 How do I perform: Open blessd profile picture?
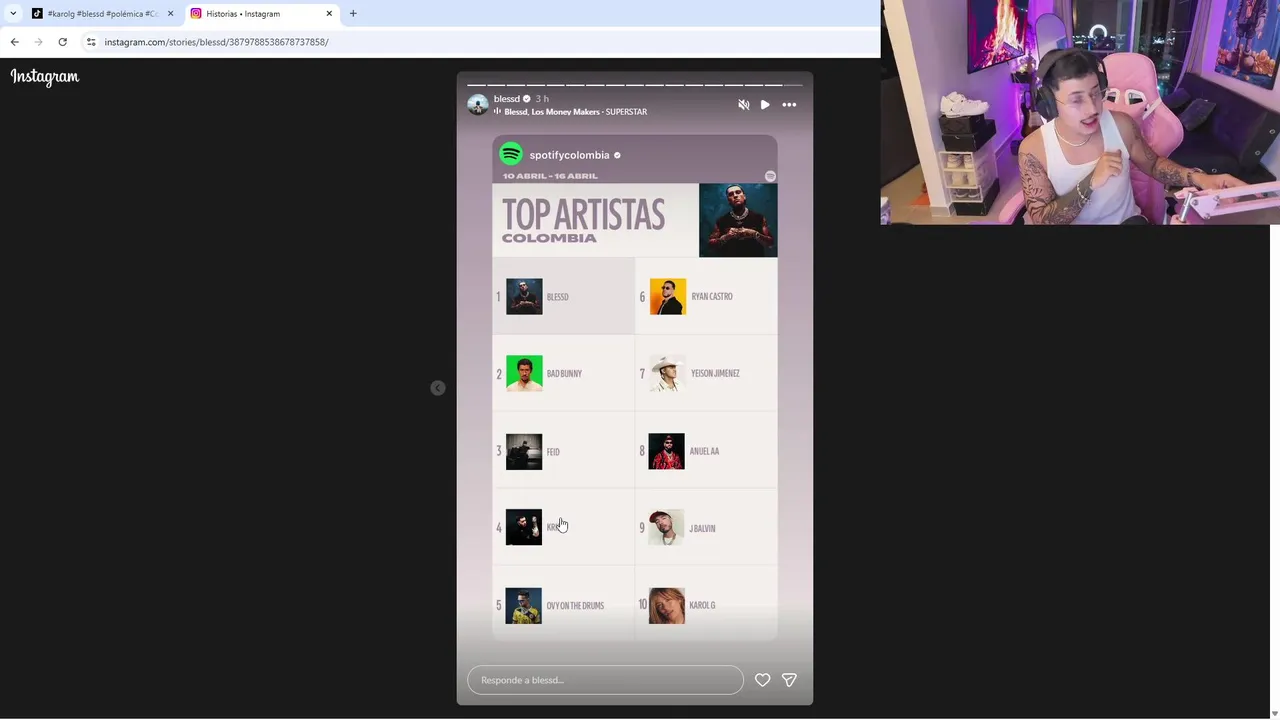pyautogui.click(x=478, y=104)
